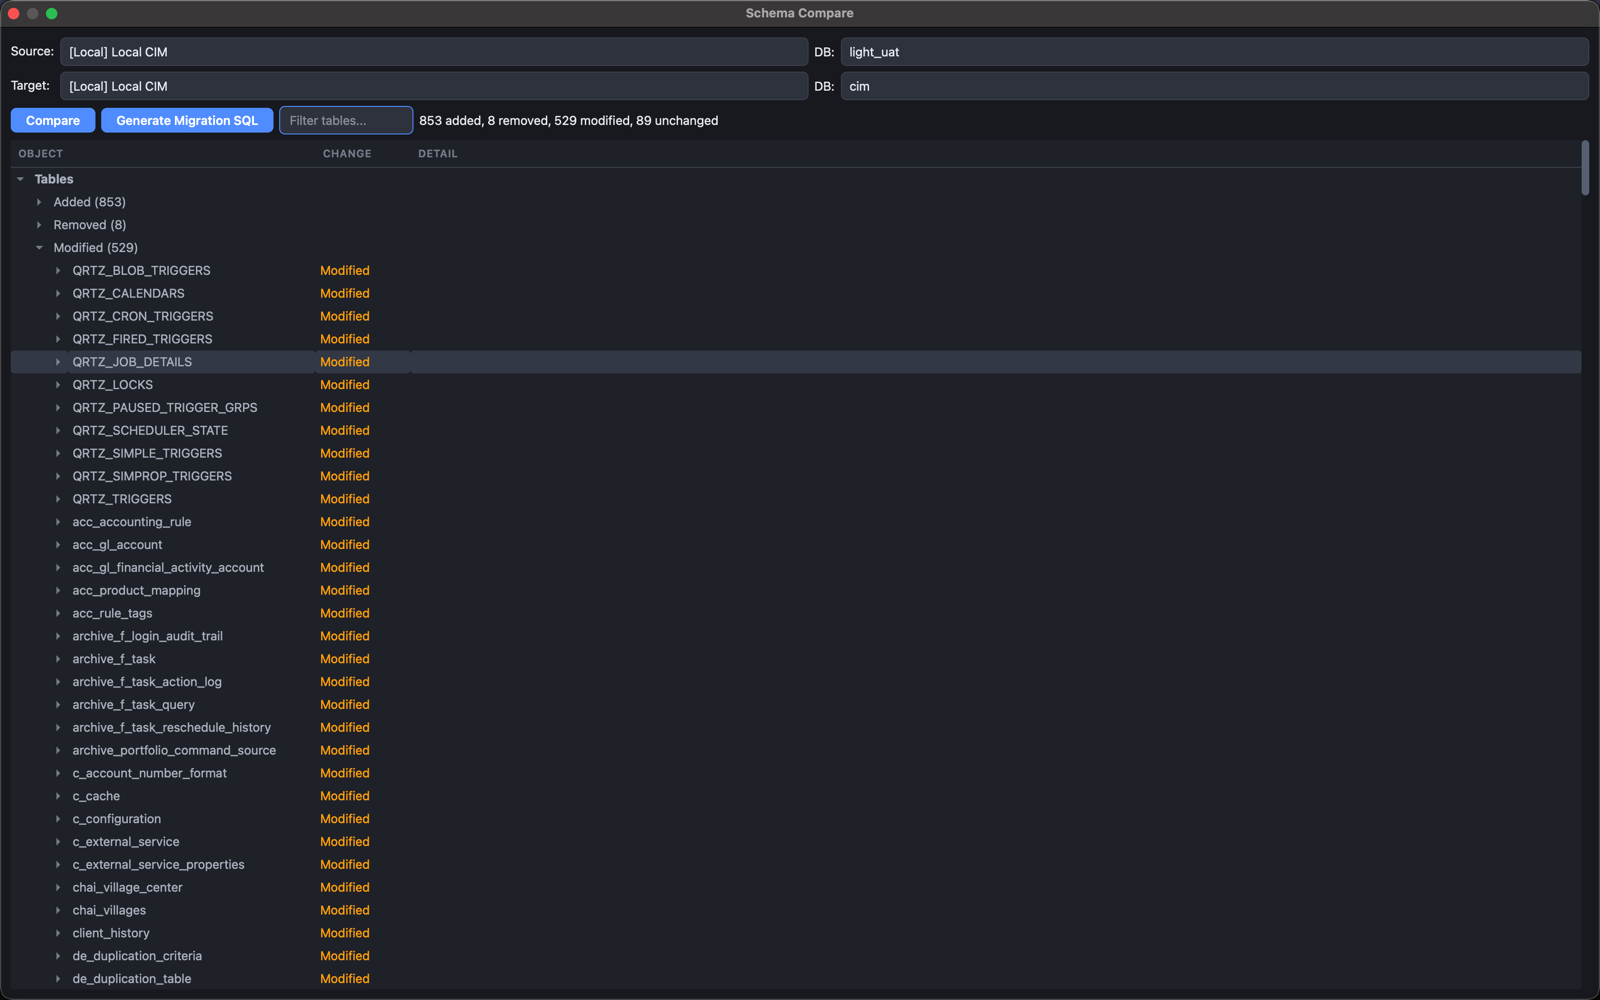Viewport: 1600px width, 1000px height.
Task: Collapse the Tables tree node
Action: tap(20, 179)
